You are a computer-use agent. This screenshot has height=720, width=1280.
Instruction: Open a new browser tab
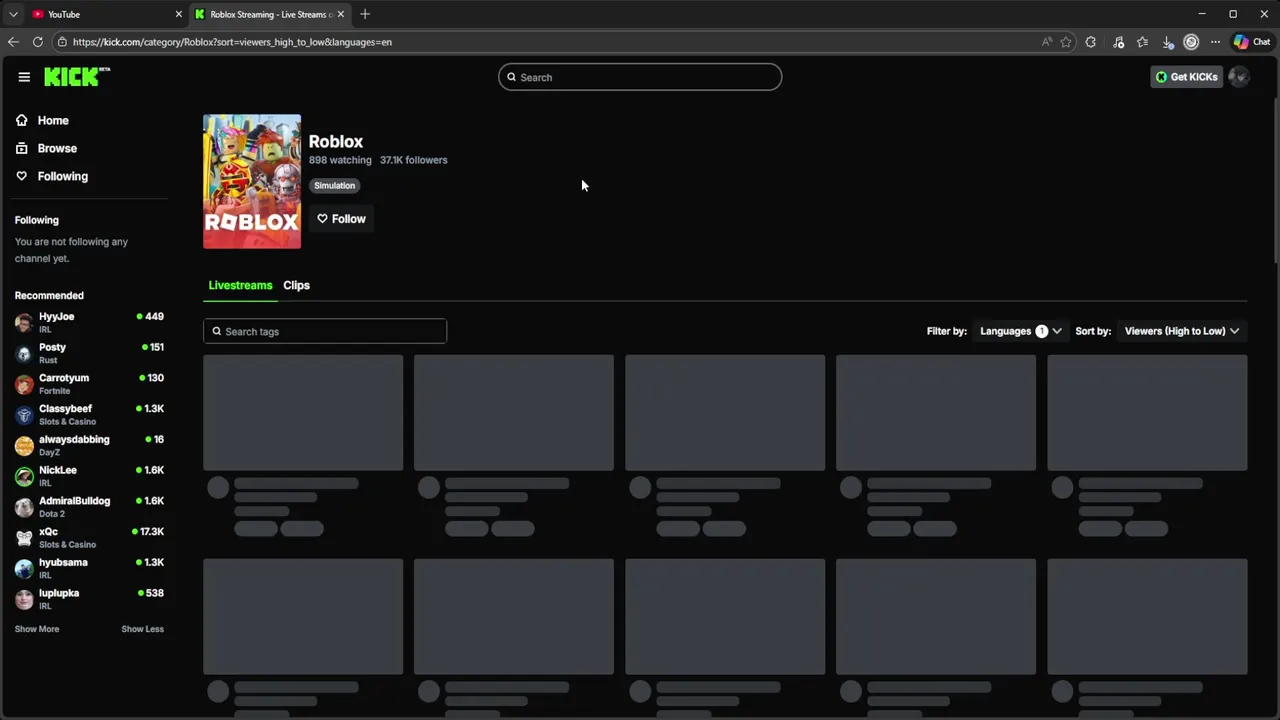click(365, 14)
